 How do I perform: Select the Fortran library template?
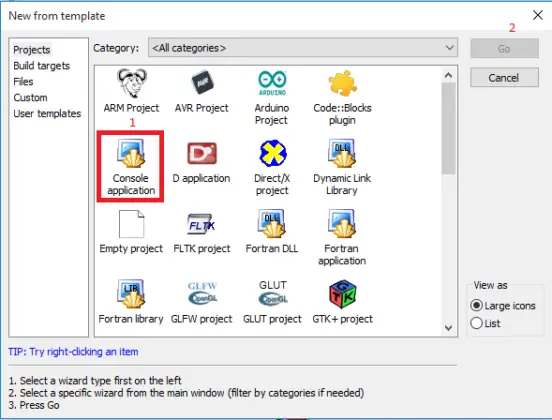pyautogui.click(x=131, y=302)
